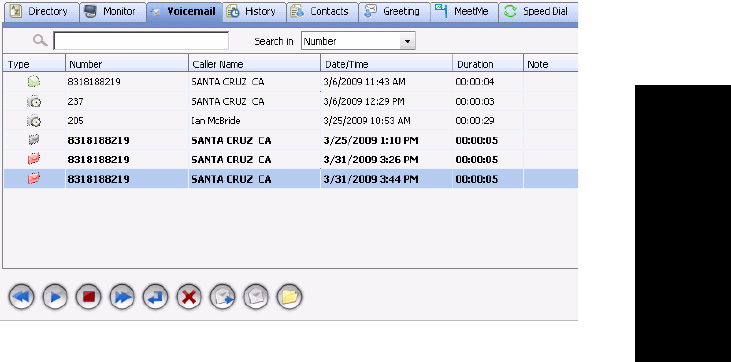The width and height of the screenshot is (731, 362).
Task: Sort by the Duration column header
Action: coord(487,64)
